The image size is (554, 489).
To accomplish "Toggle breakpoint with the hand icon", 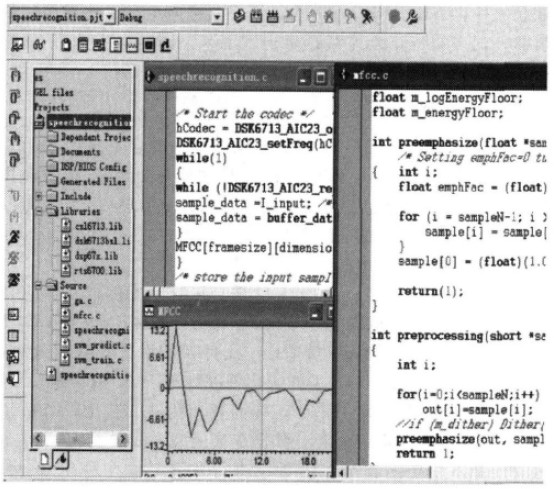I will coord(312,16).
